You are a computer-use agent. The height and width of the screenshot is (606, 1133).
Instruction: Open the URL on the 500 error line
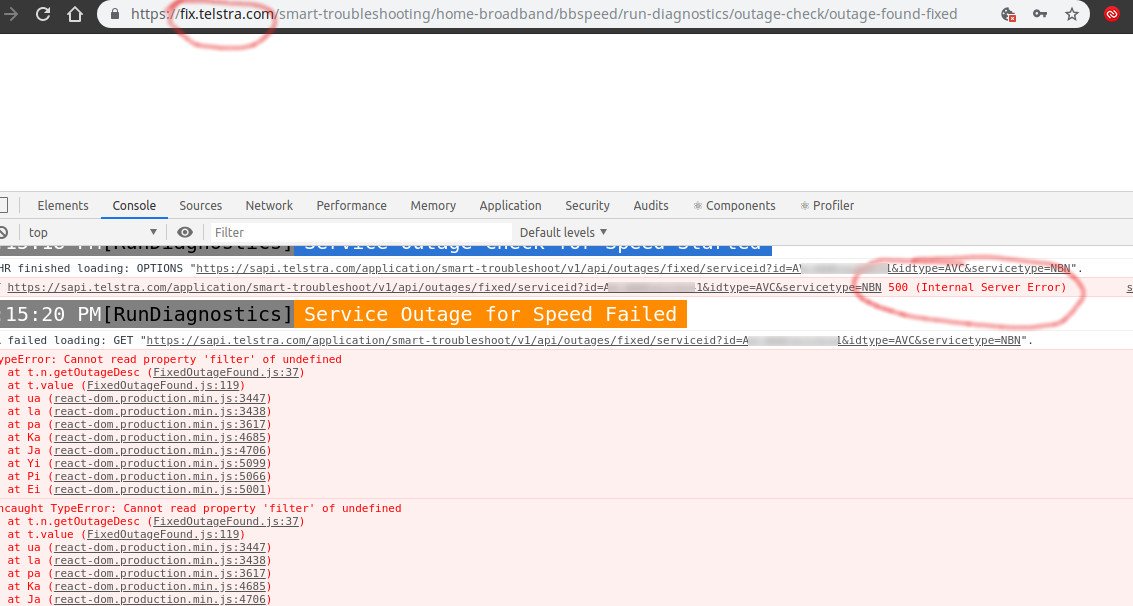click(x=444, y=287)
